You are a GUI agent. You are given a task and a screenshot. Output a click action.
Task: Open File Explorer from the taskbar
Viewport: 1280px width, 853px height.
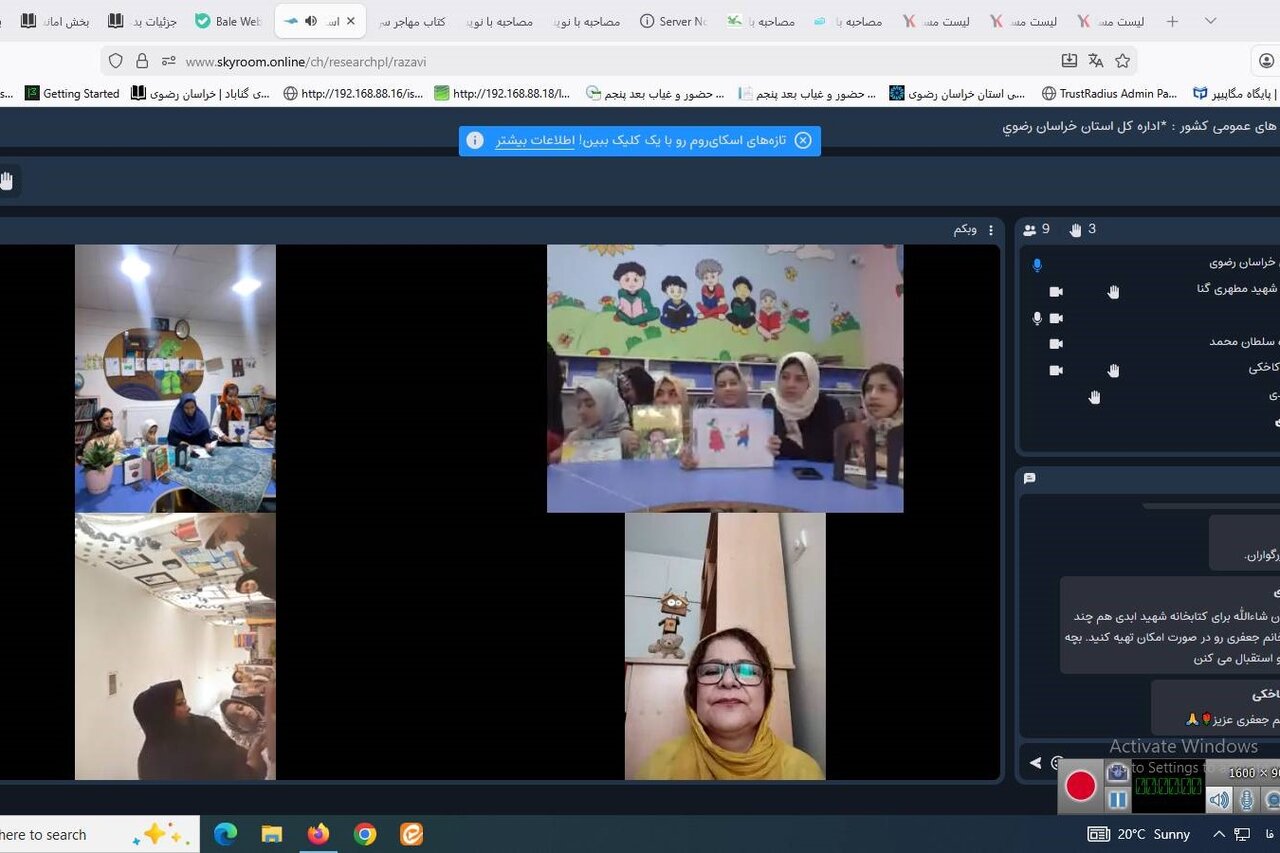tap(272, 834)
